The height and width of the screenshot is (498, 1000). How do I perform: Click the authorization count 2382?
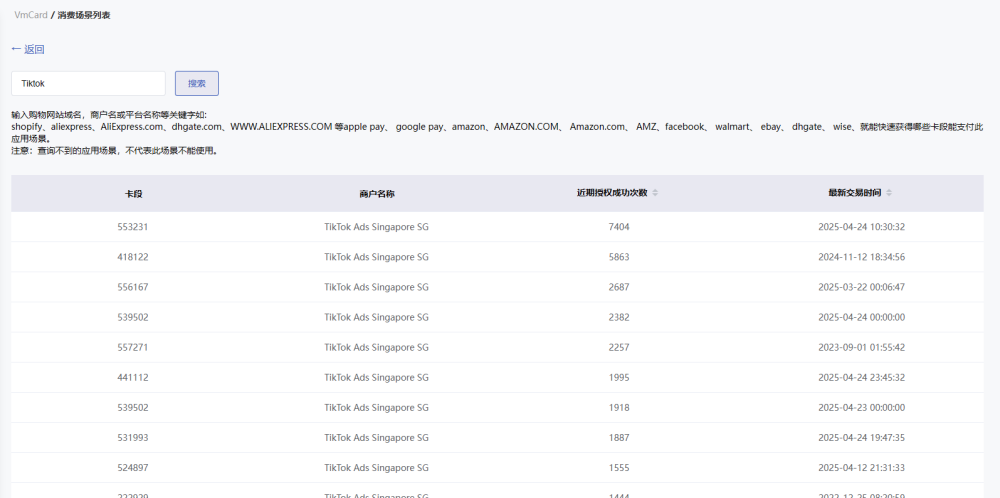click(619, 318)
